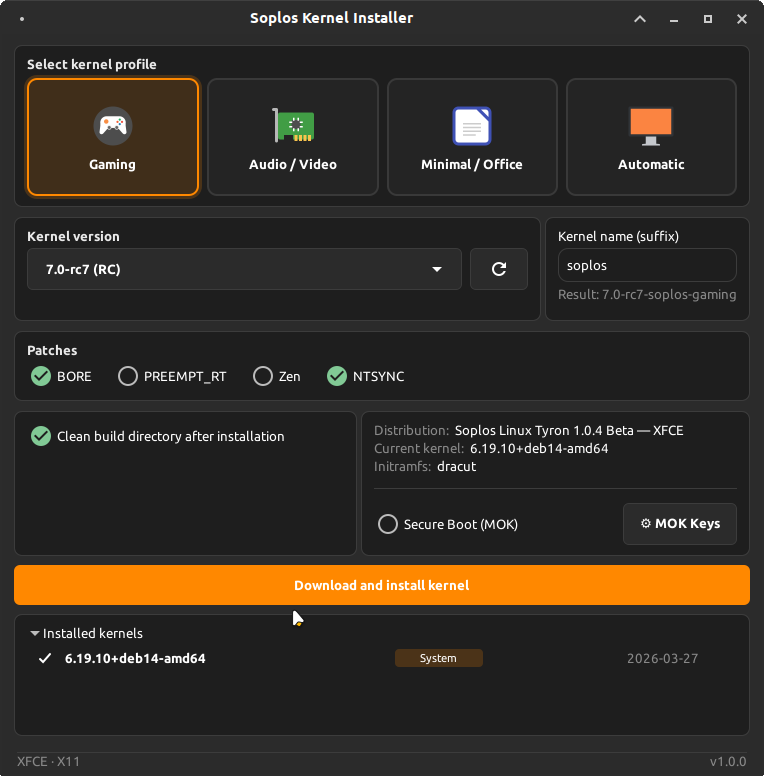Minimize the Soplos Kernel Installer window

click(x=674, y=19)
